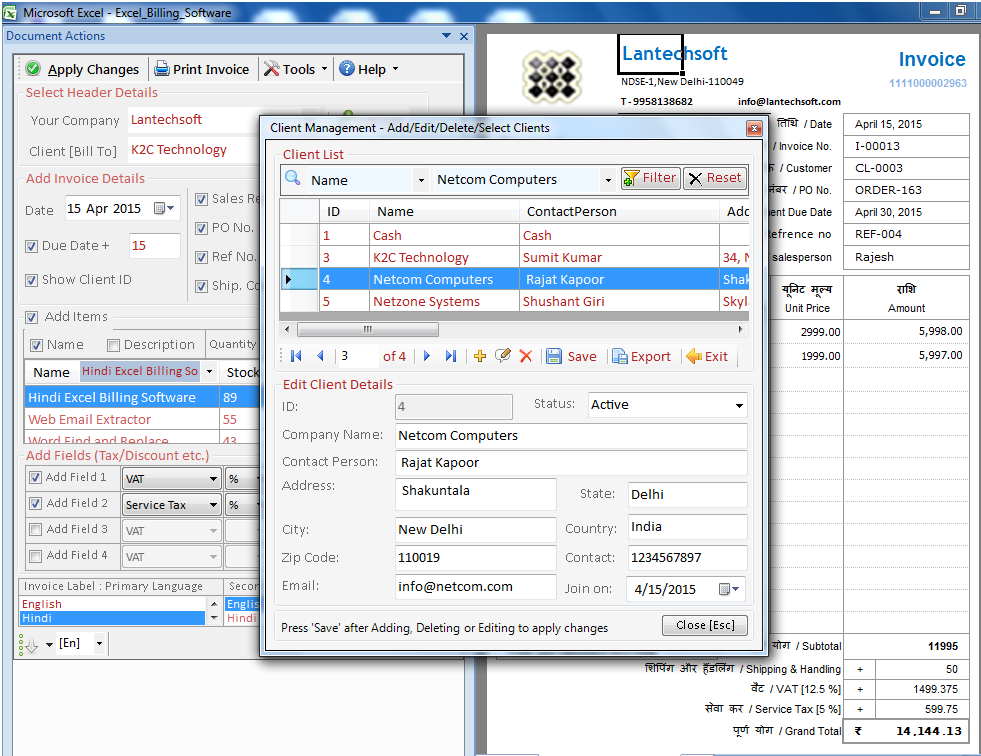The width and height of the screenshot is (981, 756).
Task: Open the [En] language dropdown
Action: (99, 643)
